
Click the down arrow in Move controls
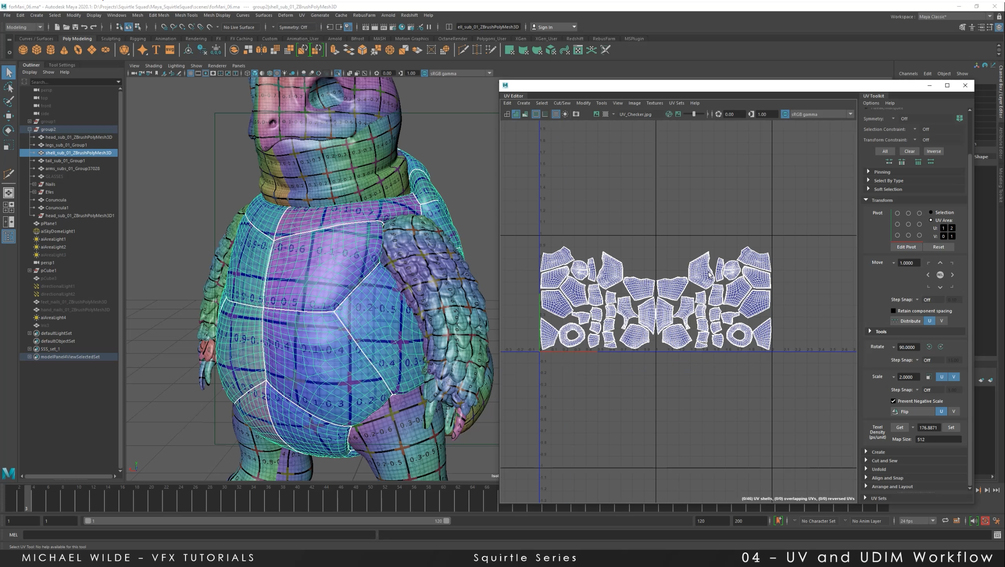[940, 286]
